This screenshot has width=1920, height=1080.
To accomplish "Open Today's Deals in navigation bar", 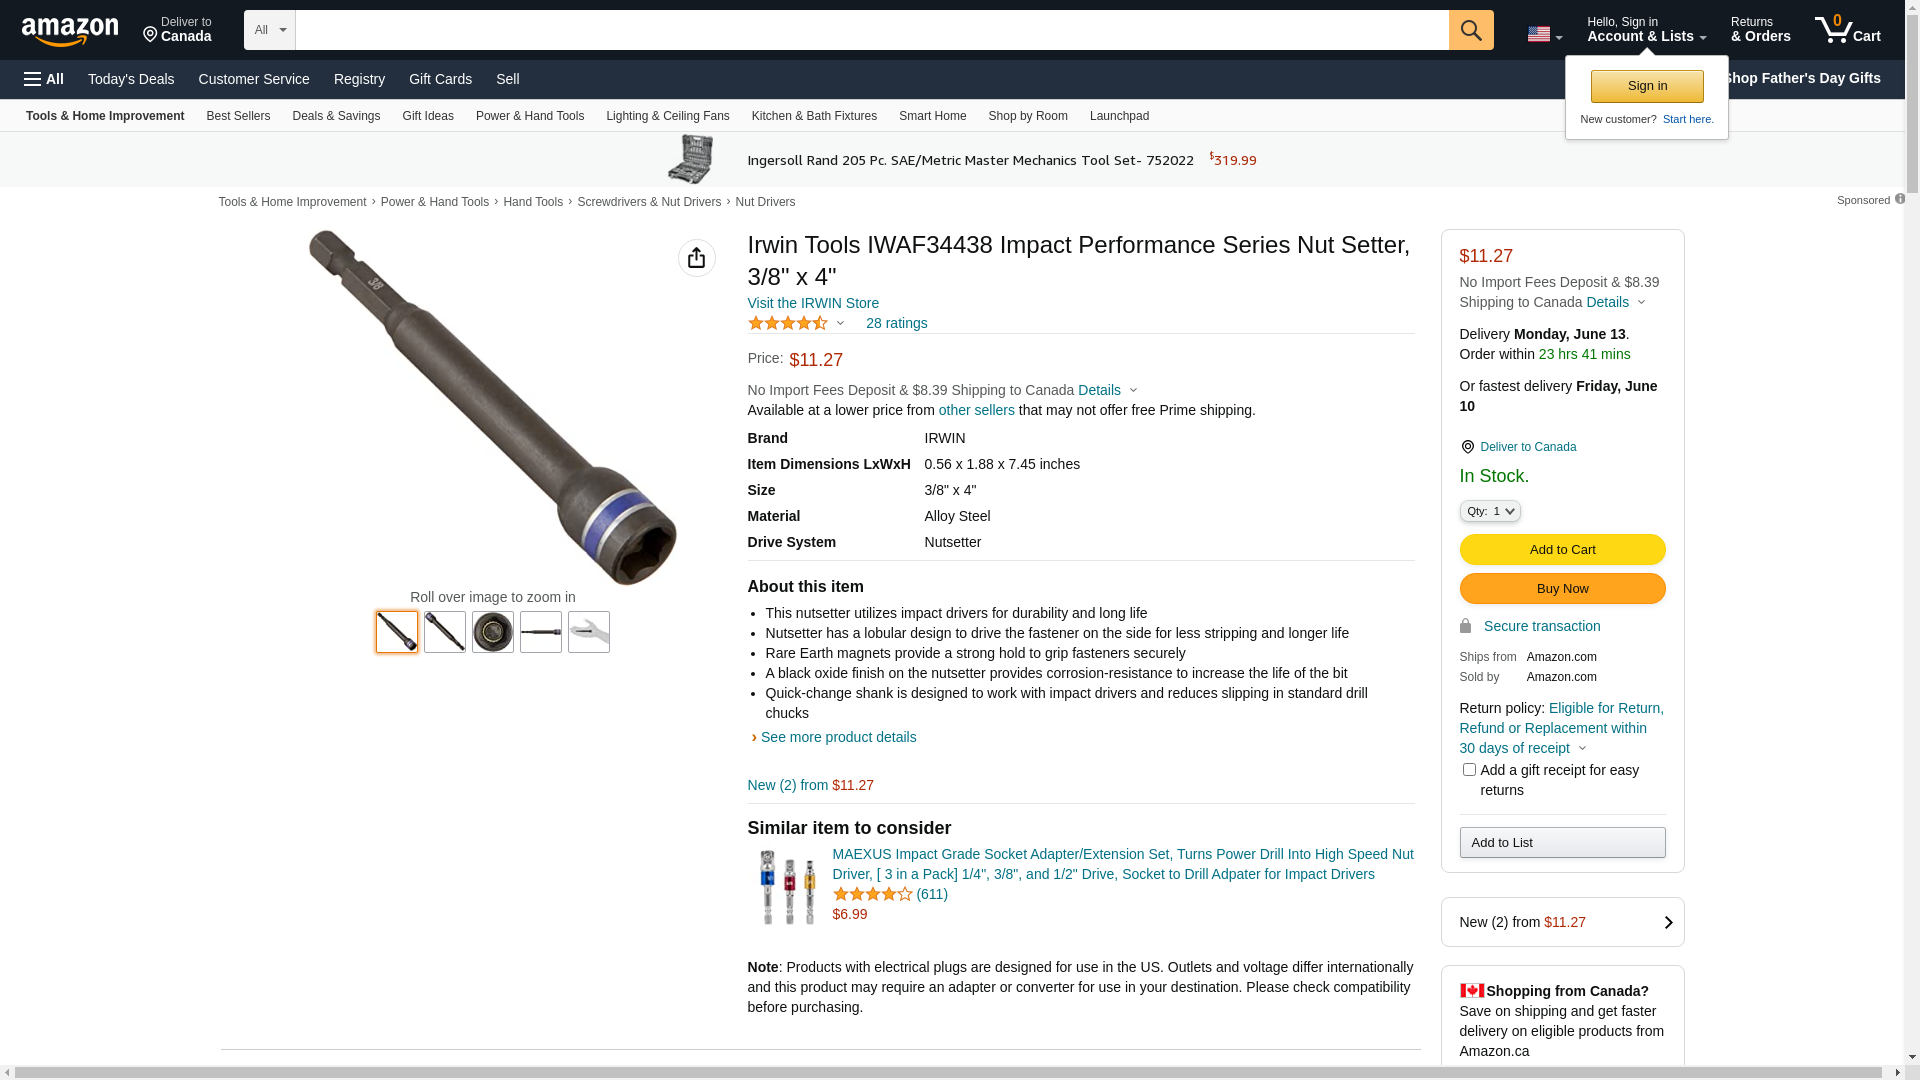I will point(131,79).
